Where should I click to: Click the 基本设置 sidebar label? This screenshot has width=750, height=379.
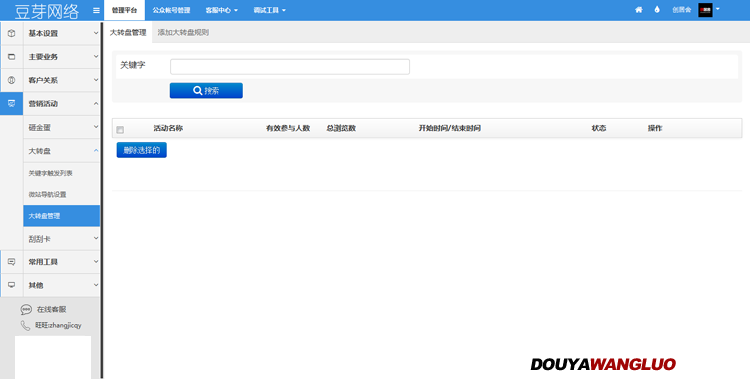(43, 33)
